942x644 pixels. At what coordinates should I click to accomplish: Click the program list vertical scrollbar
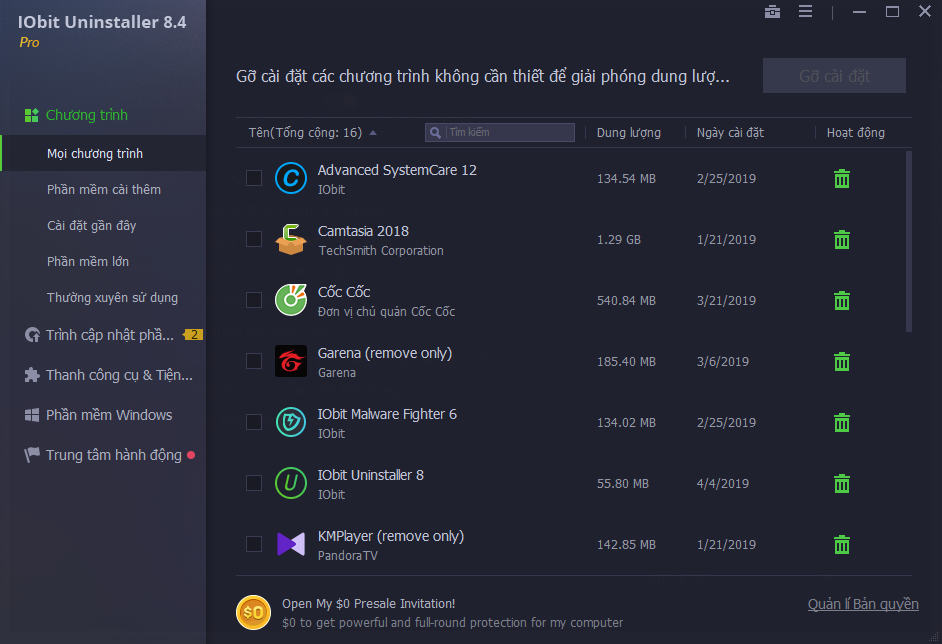(x=908, y=240)
